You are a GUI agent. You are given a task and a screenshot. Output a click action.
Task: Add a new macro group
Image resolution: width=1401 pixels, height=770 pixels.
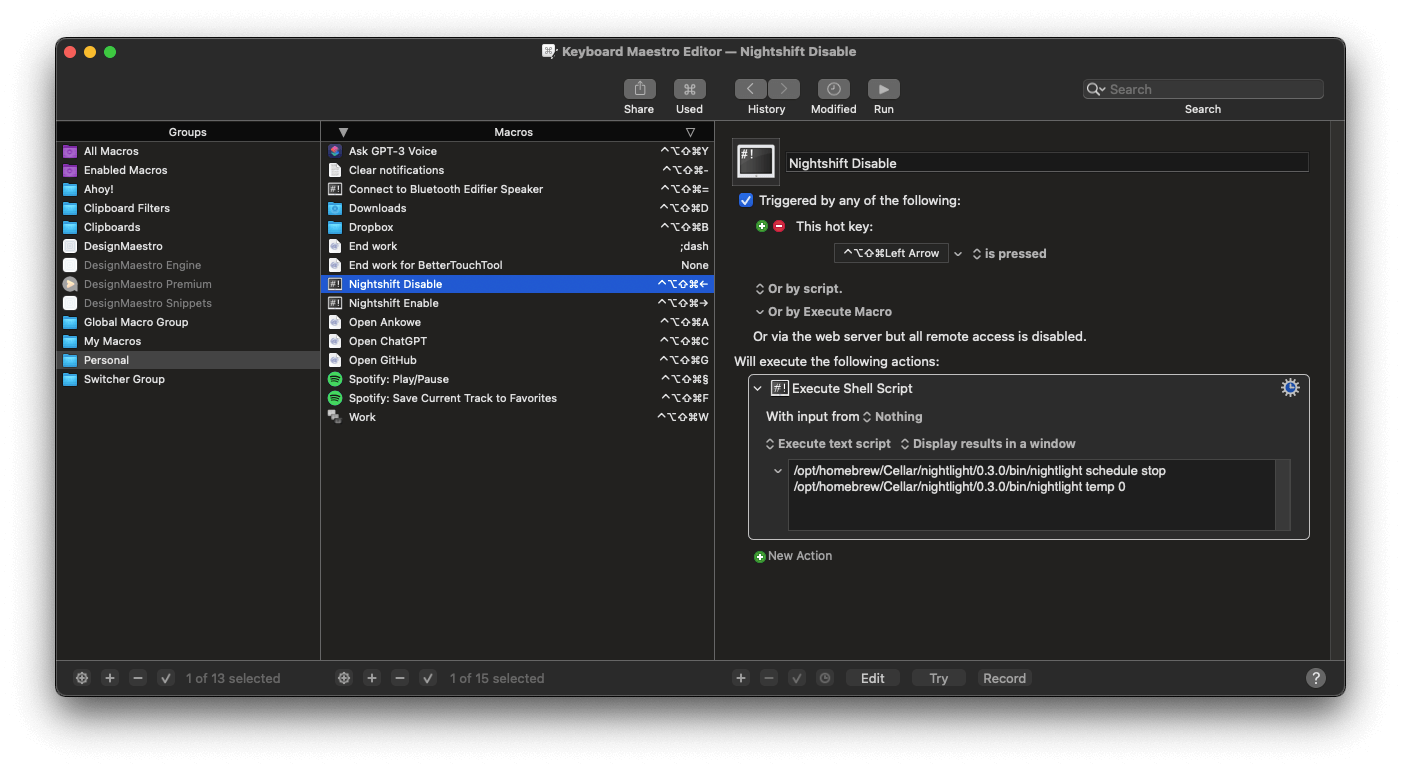pyautogui.click(x=110, y=678)
